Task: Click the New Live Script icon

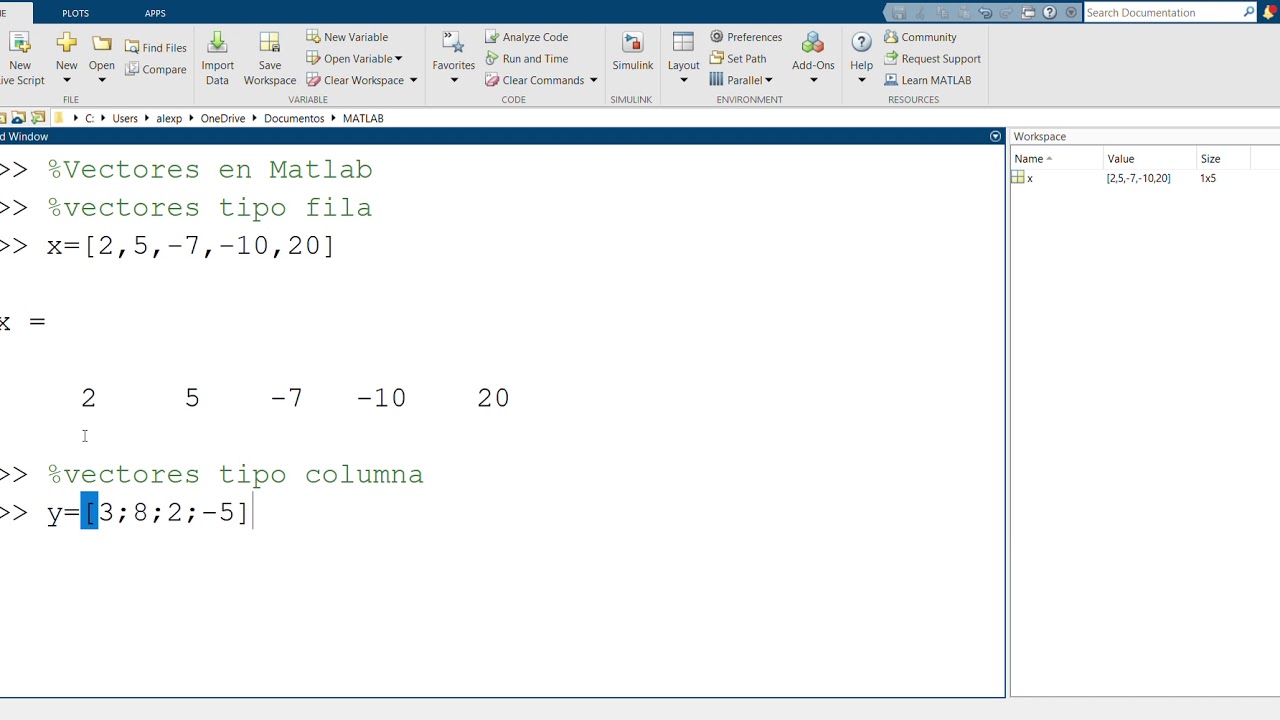Action: click(19, 43)
